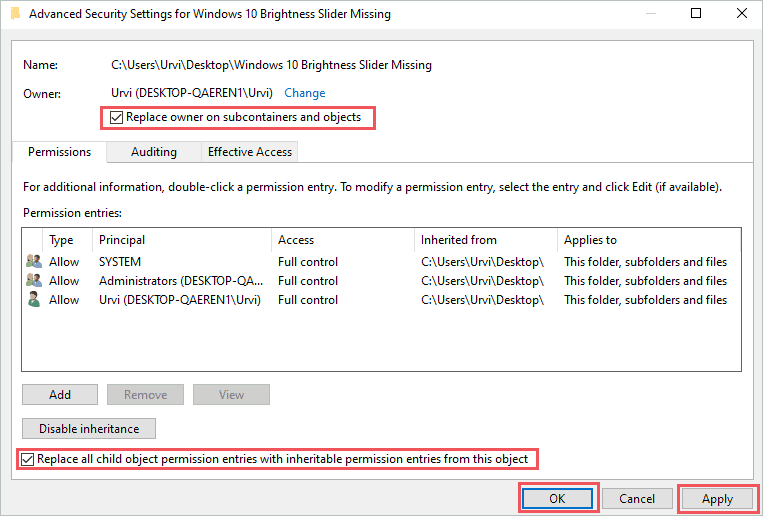763x516 pixels.
Task: Click the Change owner link
Action: tap(304, 93)
